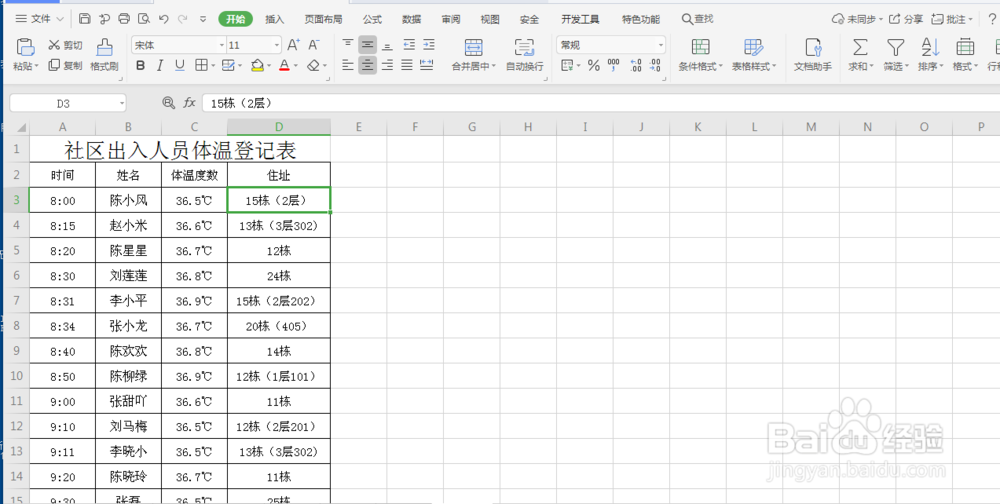This screenshot has height=504, width=1000.
Task: Toggle underline formatting
Action: [180, 65]
